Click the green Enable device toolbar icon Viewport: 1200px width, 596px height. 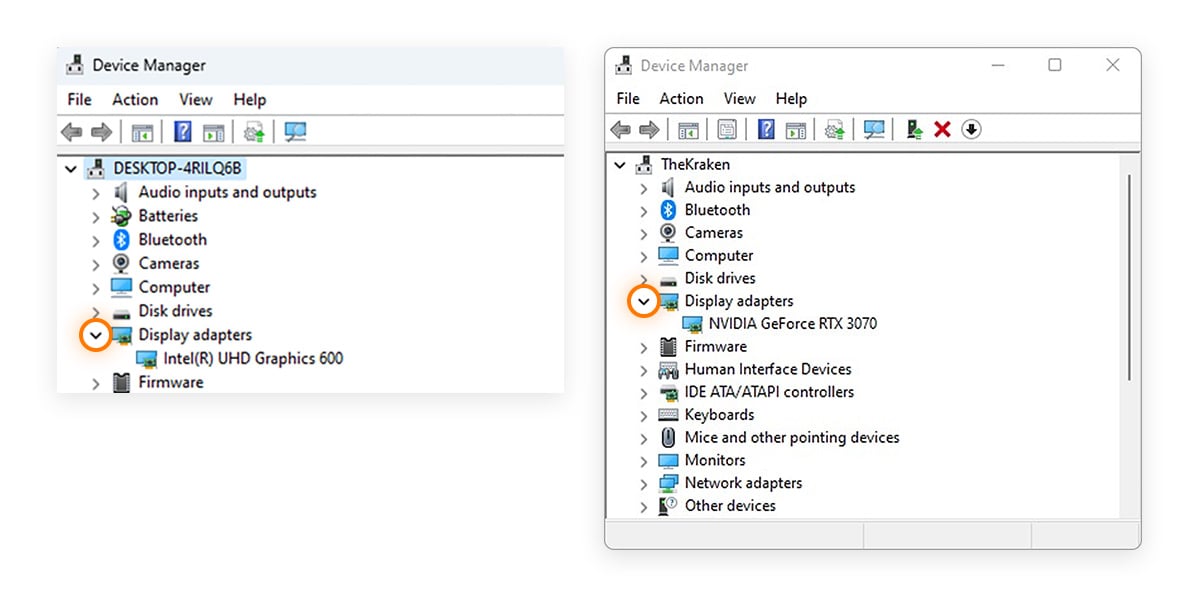coord(914,129)
